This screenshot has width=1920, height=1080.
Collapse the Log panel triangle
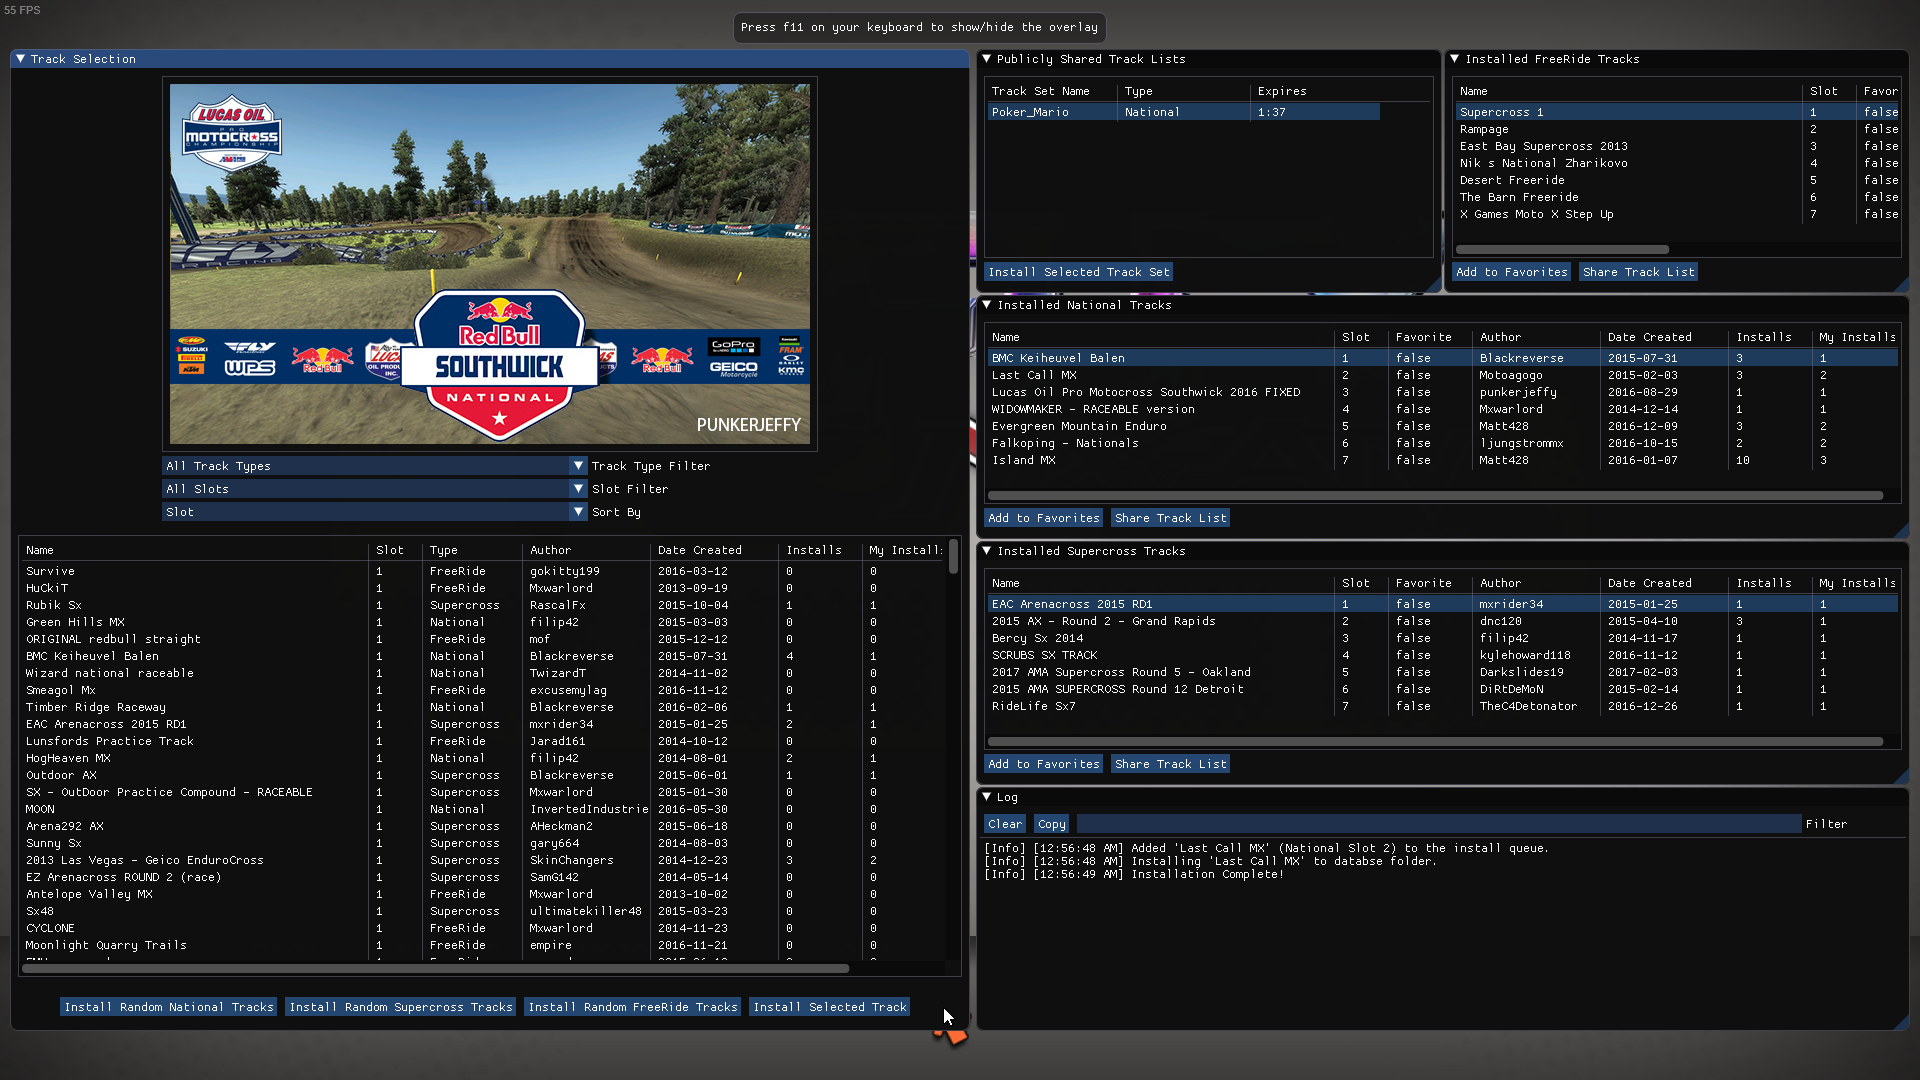pyautogui.click(x=986, y=797)
